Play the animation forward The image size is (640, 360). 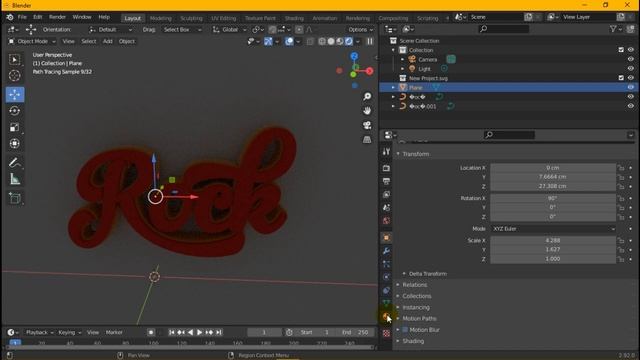tap(200, 332)
